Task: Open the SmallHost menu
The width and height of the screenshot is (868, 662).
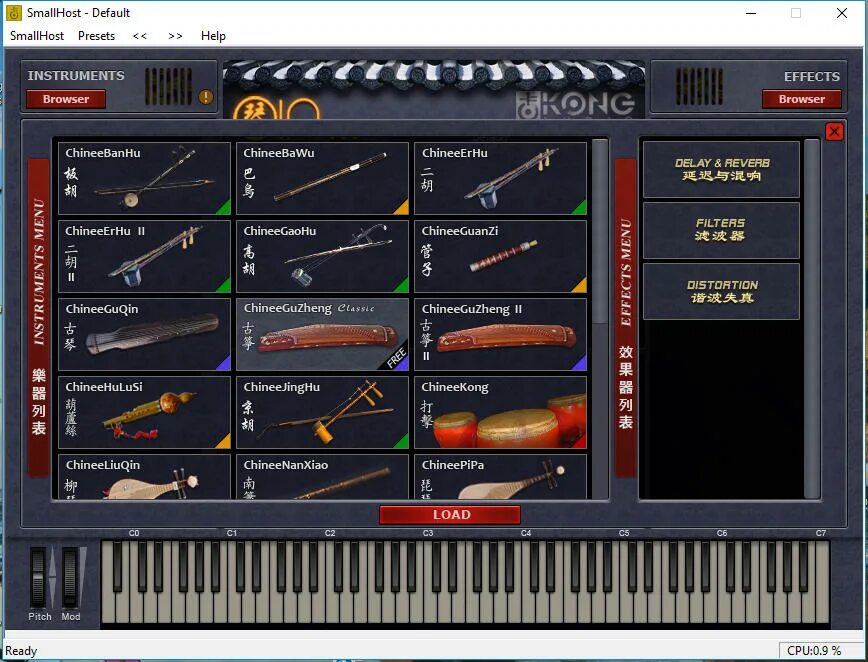Action: 37,36
